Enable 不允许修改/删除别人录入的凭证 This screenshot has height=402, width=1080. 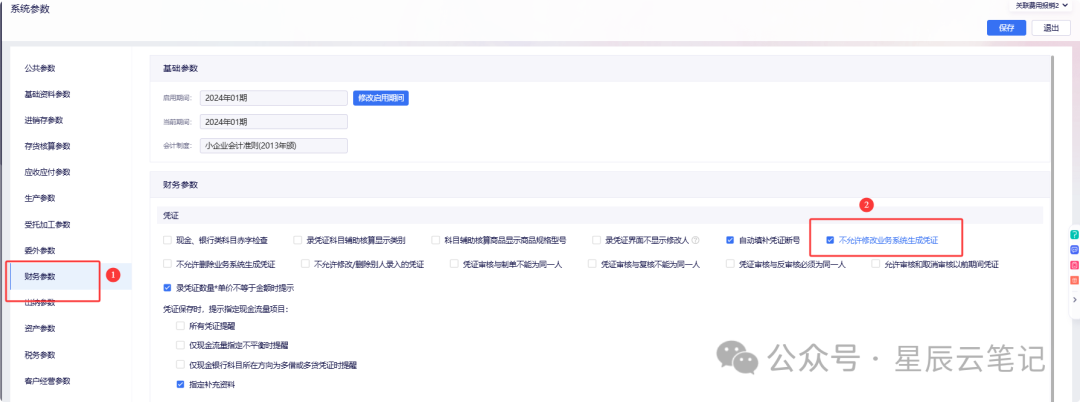tap(305, 264)
